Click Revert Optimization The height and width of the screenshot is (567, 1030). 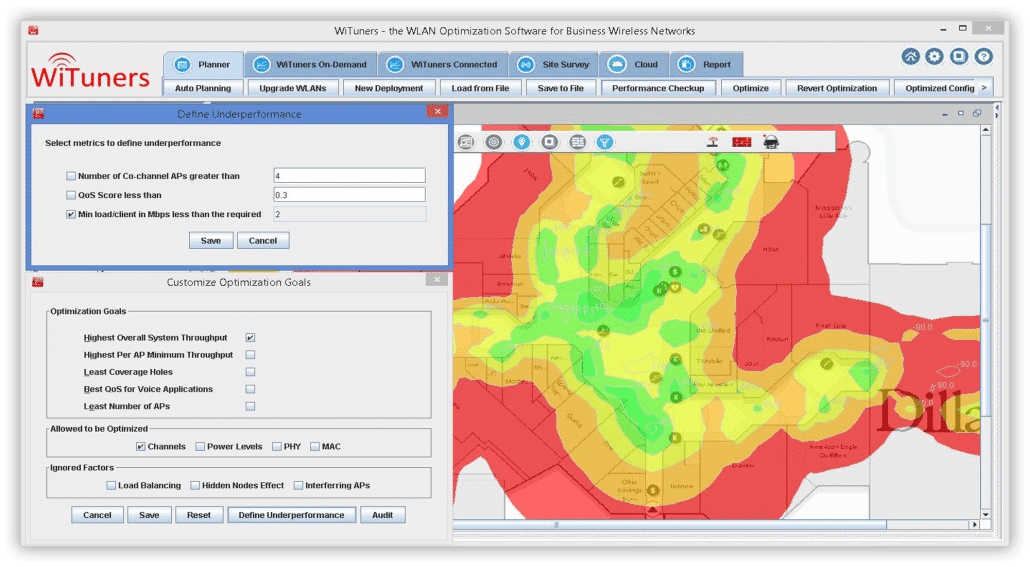(837, 88)
